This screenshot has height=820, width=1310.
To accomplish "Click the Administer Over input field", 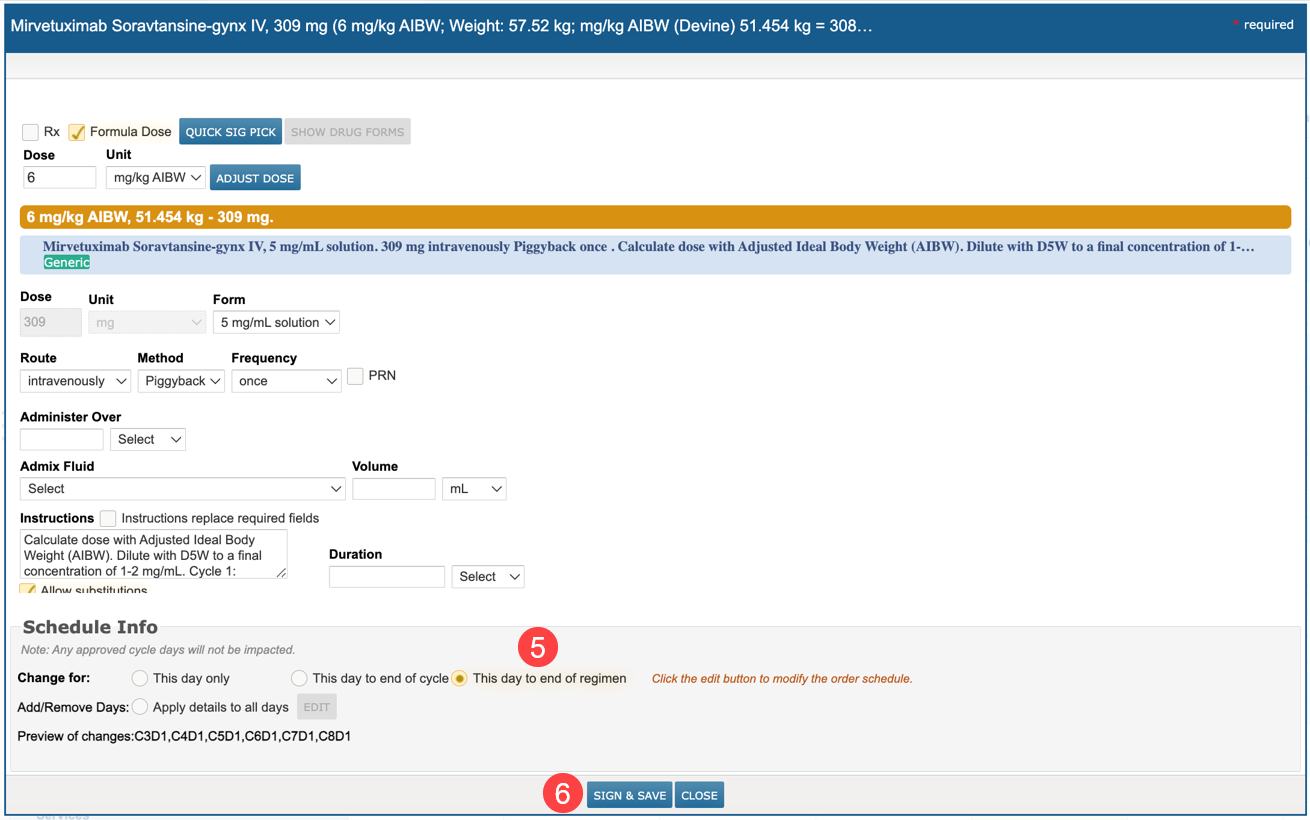I will pyautogui.click(x=61, y=439).
